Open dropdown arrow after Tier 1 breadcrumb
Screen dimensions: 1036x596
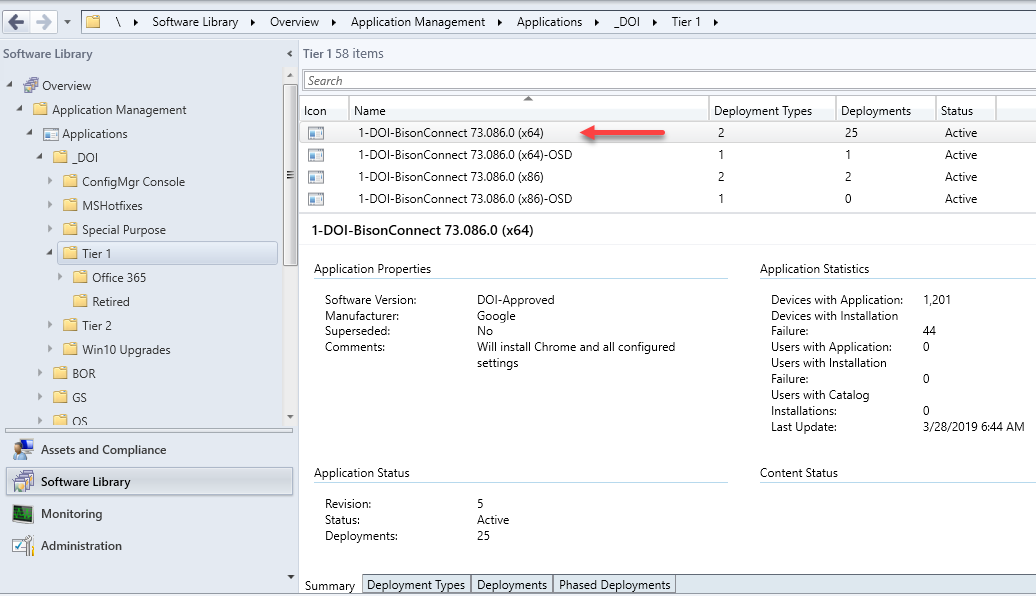pyautogui.click(x=716, y=22)
